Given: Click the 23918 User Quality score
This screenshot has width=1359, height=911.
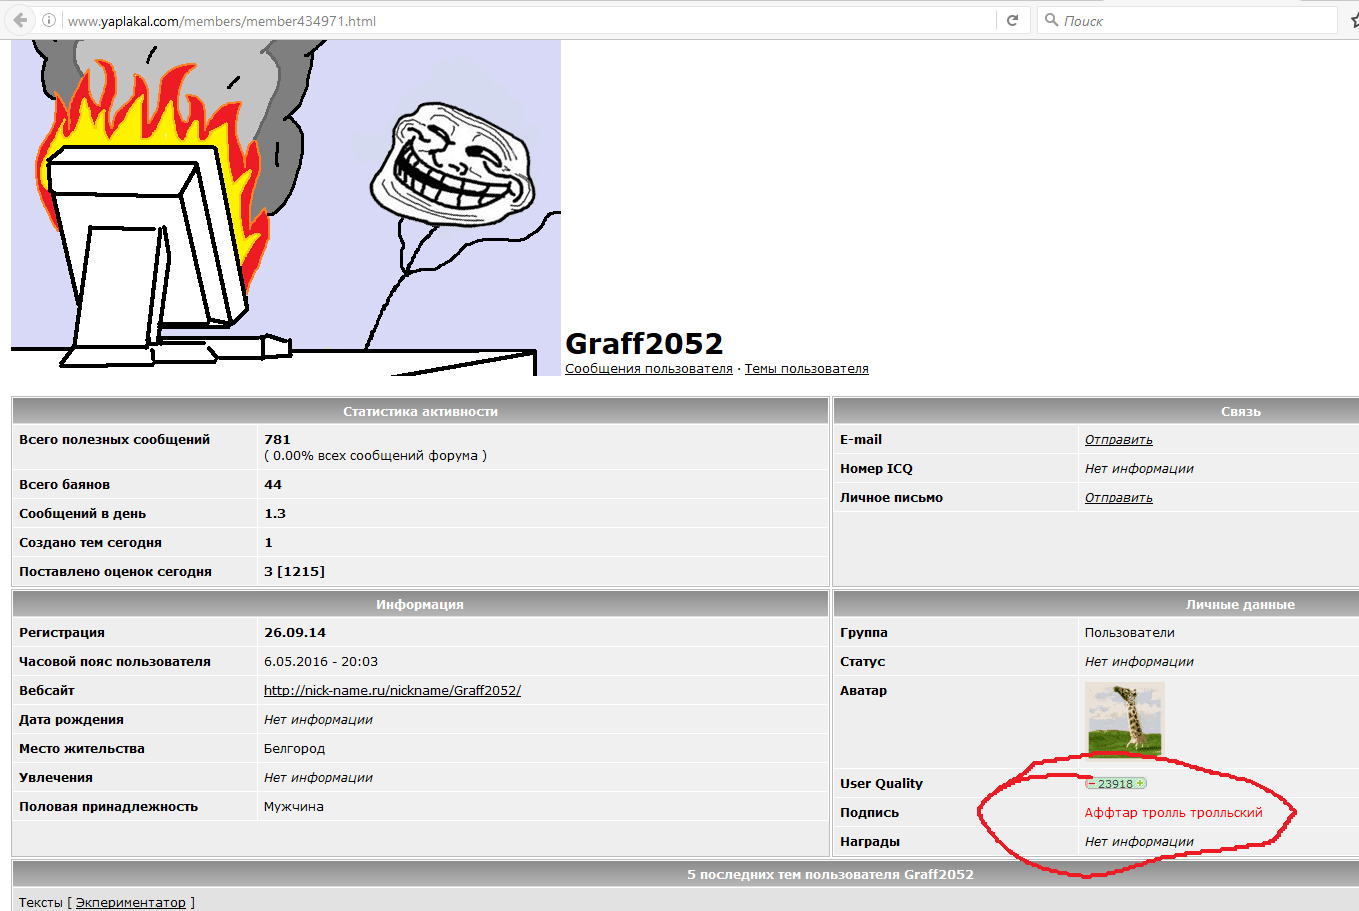Looking at the screenshot, I should click(1115, 784).
